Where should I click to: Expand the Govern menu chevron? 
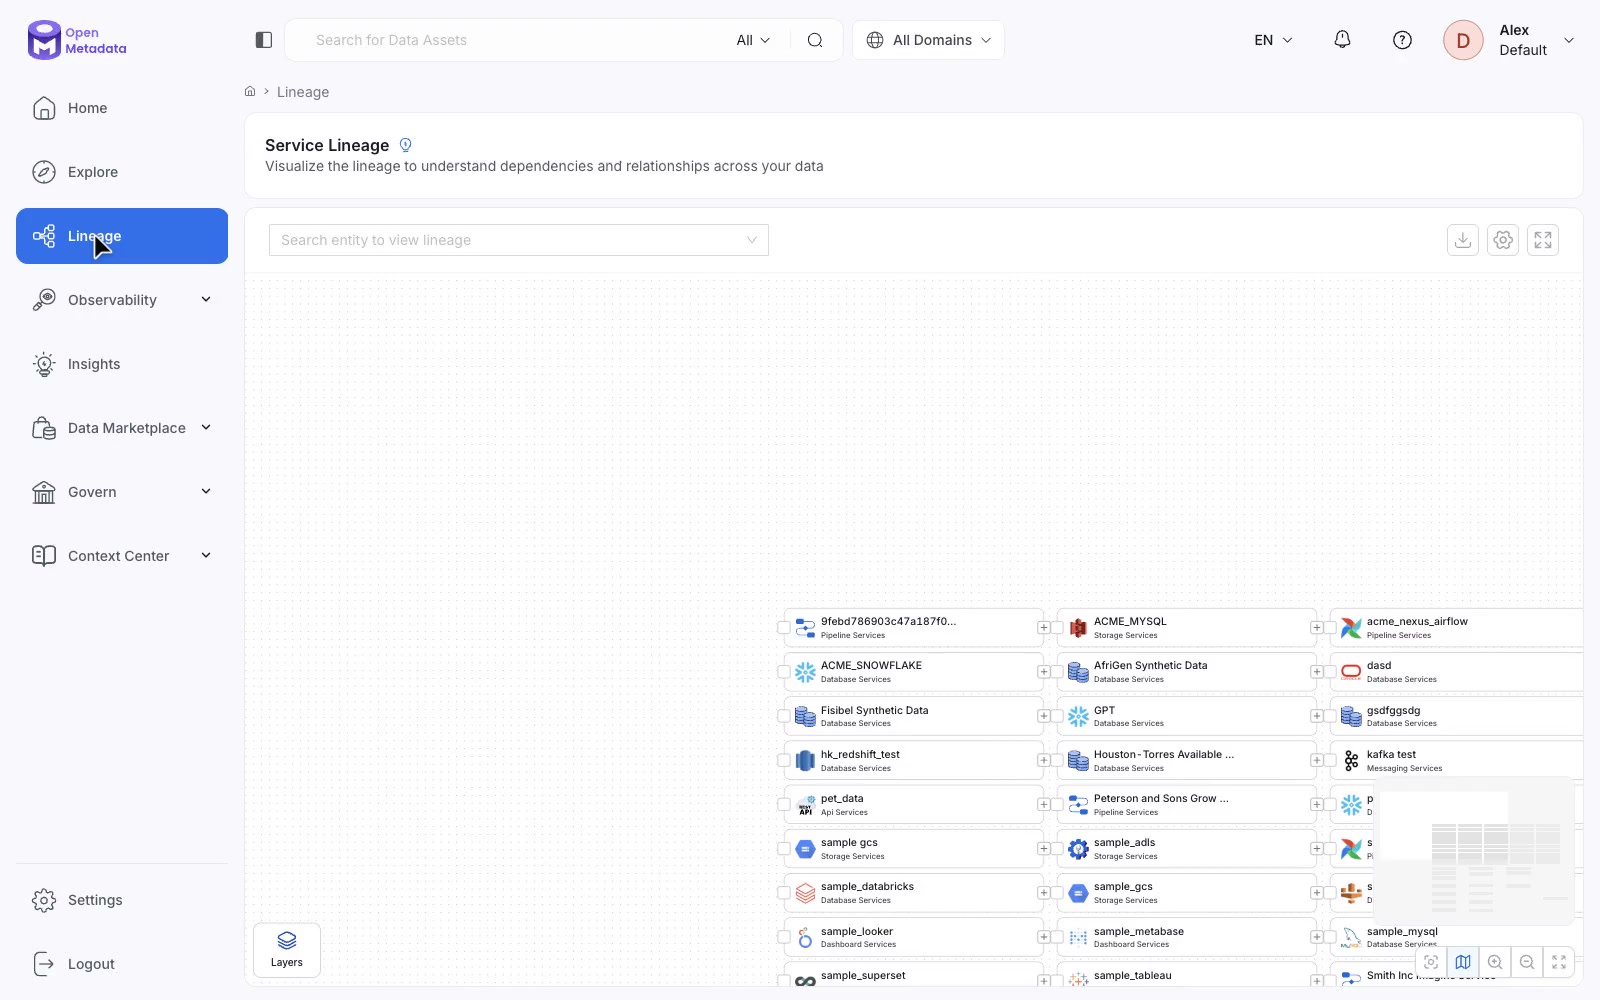click(206, 491)
